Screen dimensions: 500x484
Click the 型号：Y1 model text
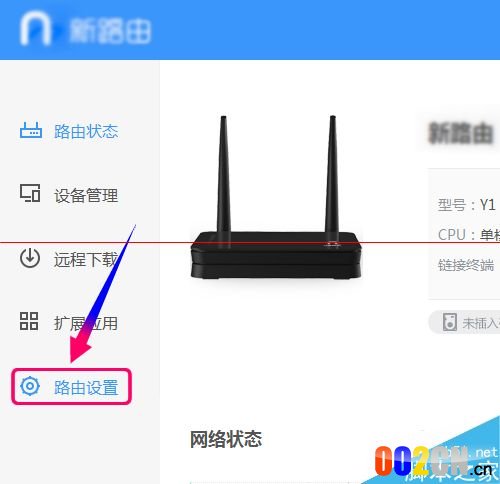point(467,205)
